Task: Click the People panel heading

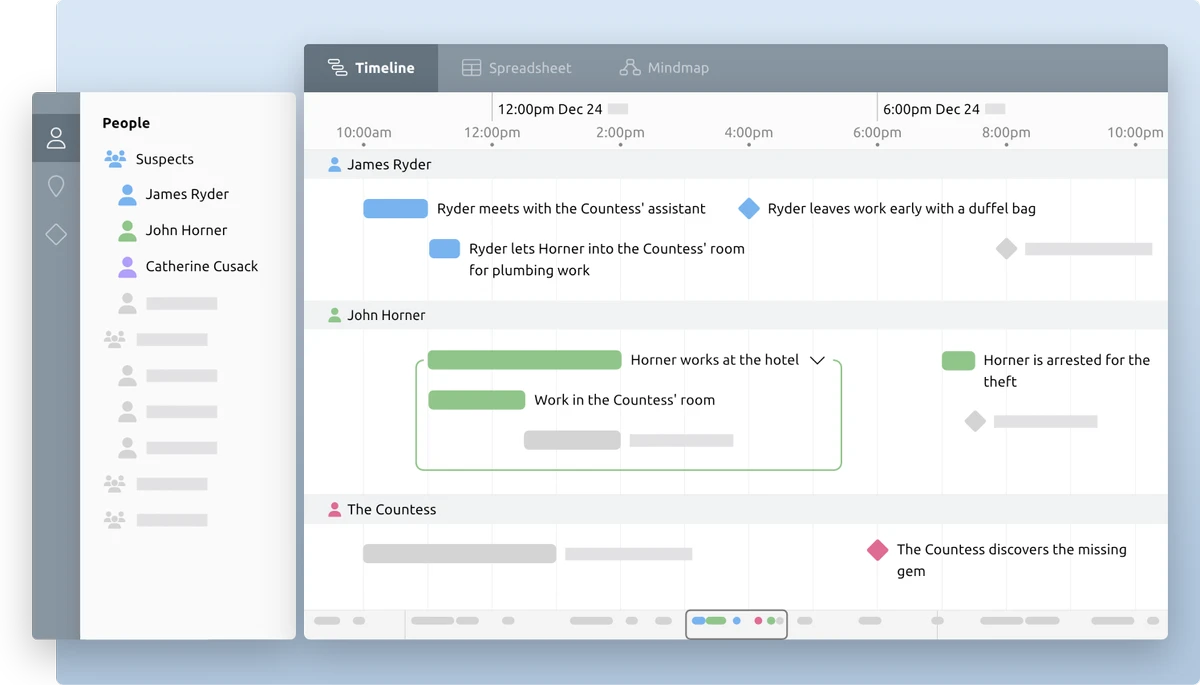Action: tap(126, 123)
